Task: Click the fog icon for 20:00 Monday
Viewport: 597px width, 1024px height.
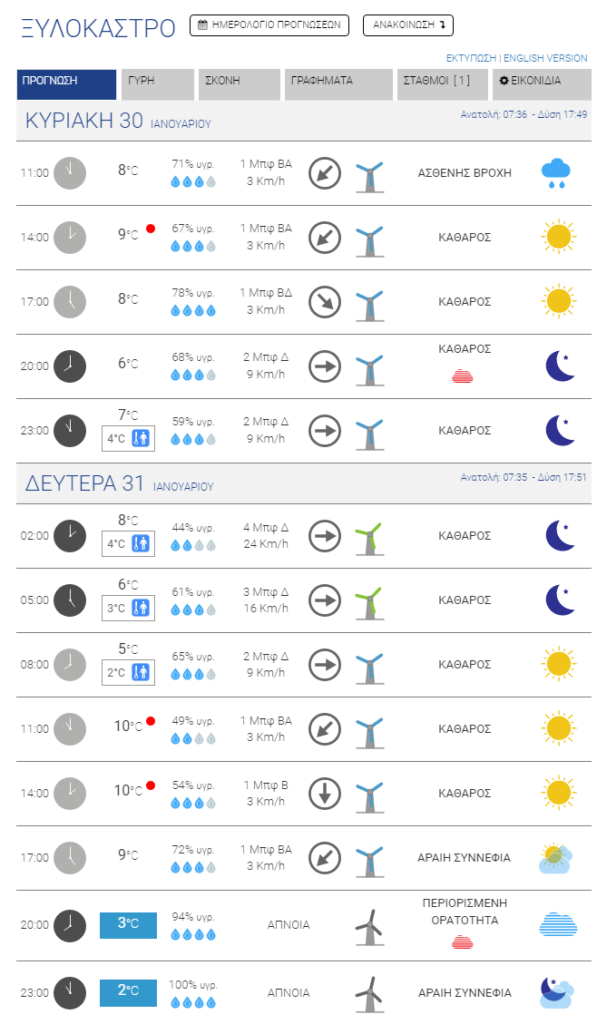Action: click(x=558, y=924)
